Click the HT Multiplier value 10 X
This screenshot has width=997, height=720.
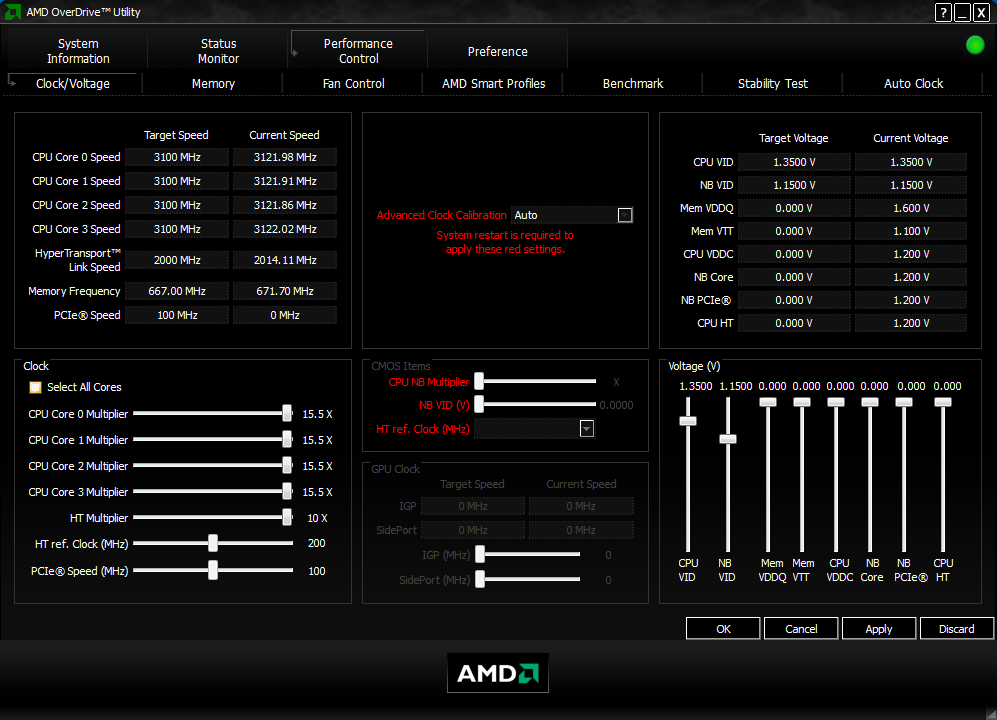click(317, 518)
